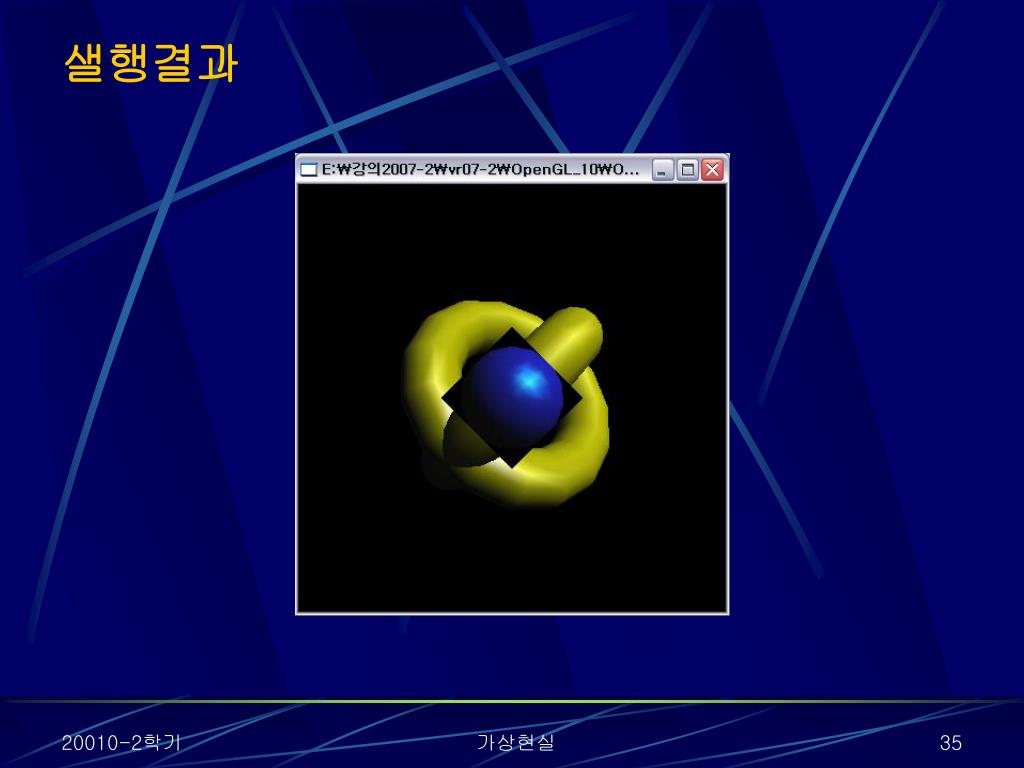Screen dimensions: 1024x768
Task: Maximize the OpenGL output window
Action: (687, 170)
